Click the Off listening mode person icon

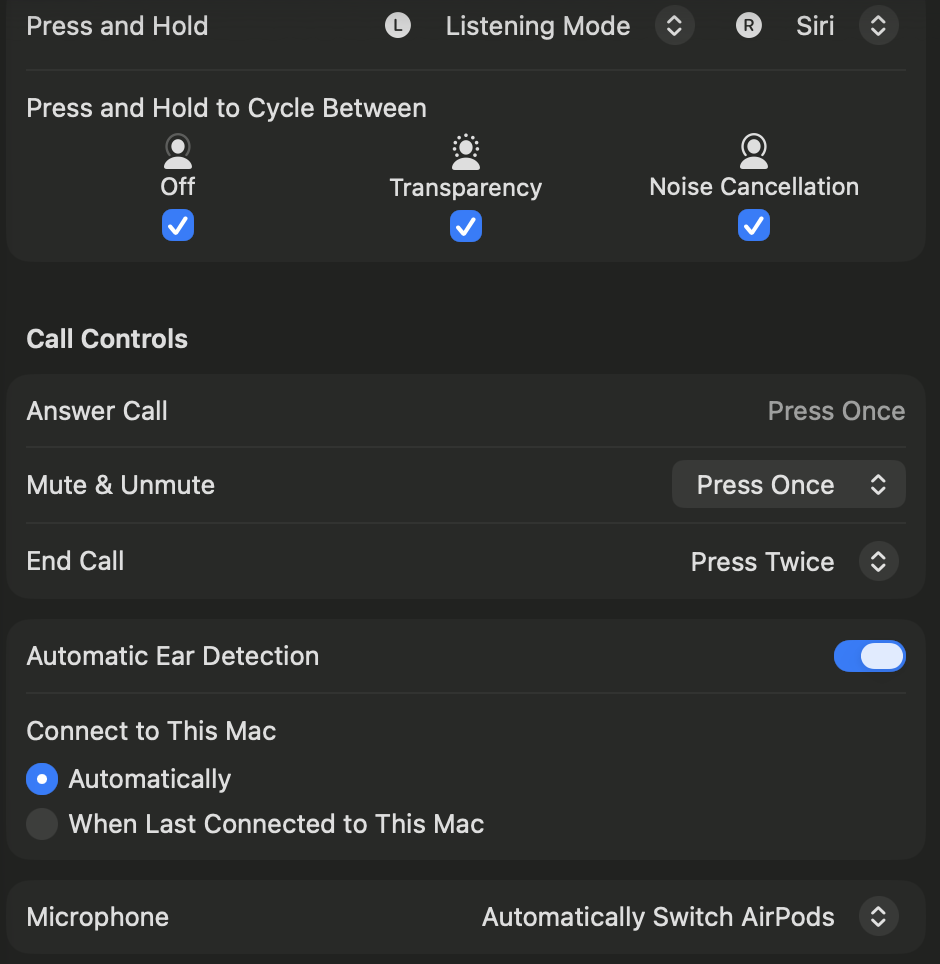[x=178, y=151]
